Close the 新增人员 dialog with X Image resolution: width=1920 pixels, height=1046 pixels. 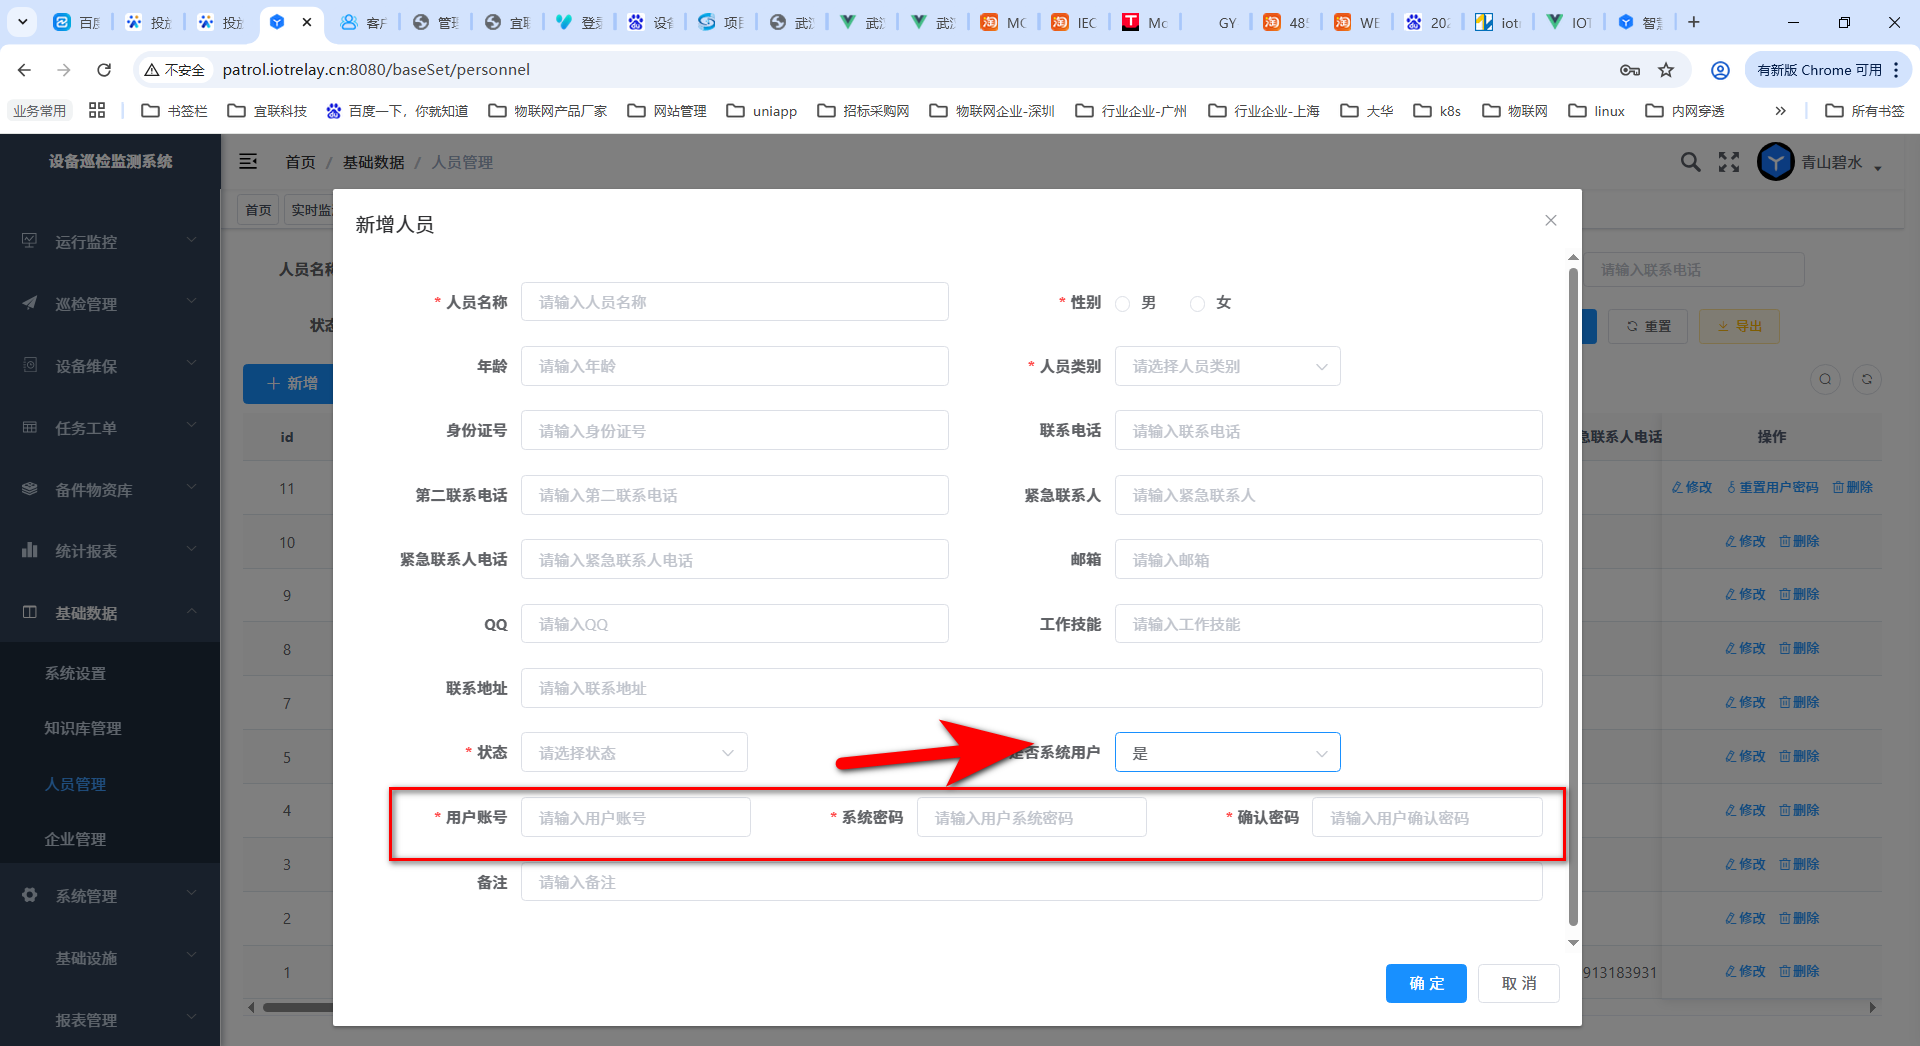(1550, 220)
